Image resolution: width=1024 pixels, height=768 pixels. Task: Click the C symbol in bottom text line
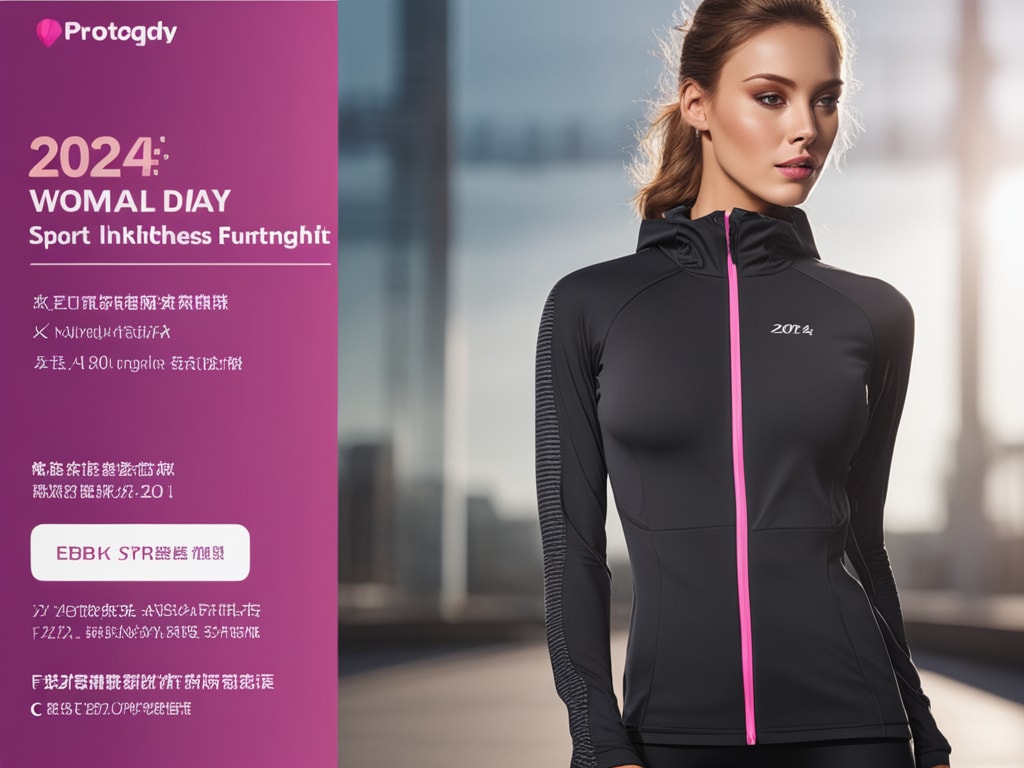pos(37,709)
